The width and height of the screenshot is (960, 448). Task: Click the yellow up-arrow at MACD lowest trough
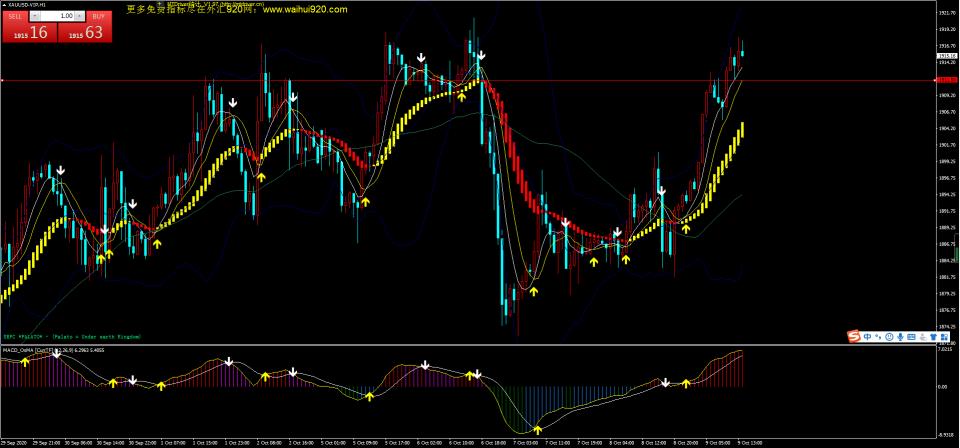[538, 430]
